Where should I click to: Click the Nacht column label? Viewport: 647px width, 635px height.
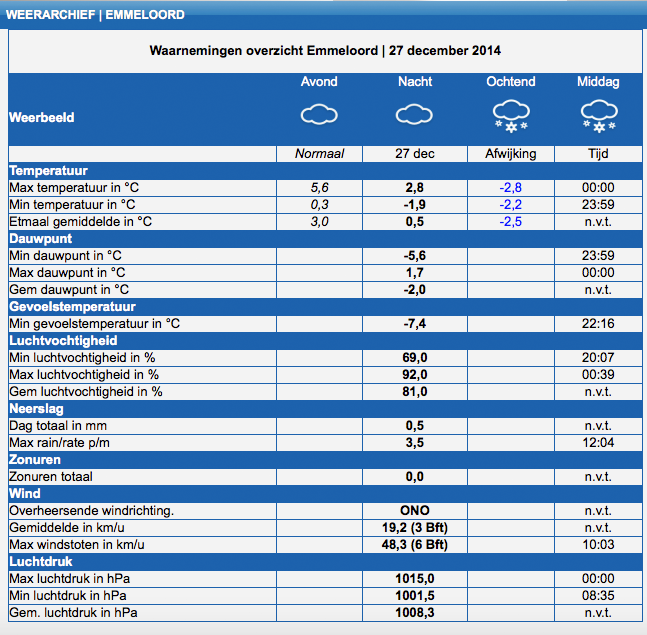(415, 82)
